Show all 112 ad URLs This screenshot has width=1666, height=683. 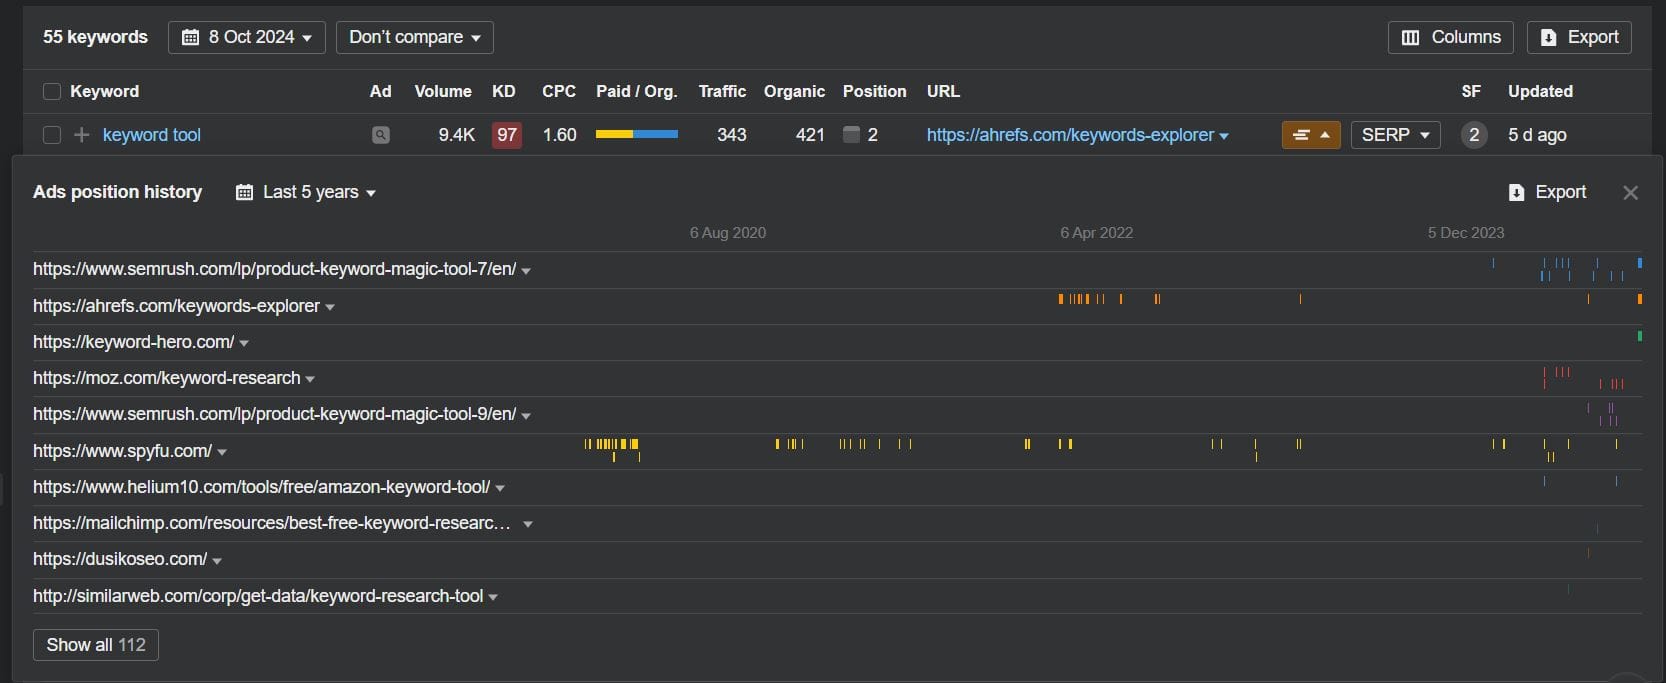point(96,645)
